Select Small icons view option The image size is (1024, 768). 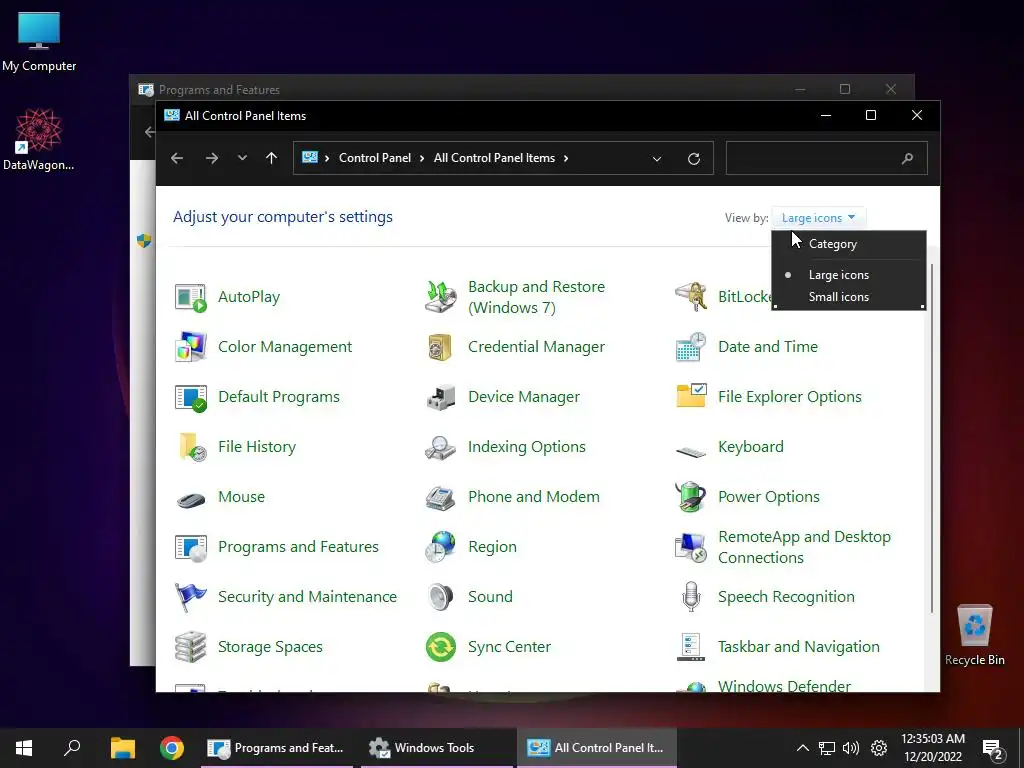click(x=848, y=297)
